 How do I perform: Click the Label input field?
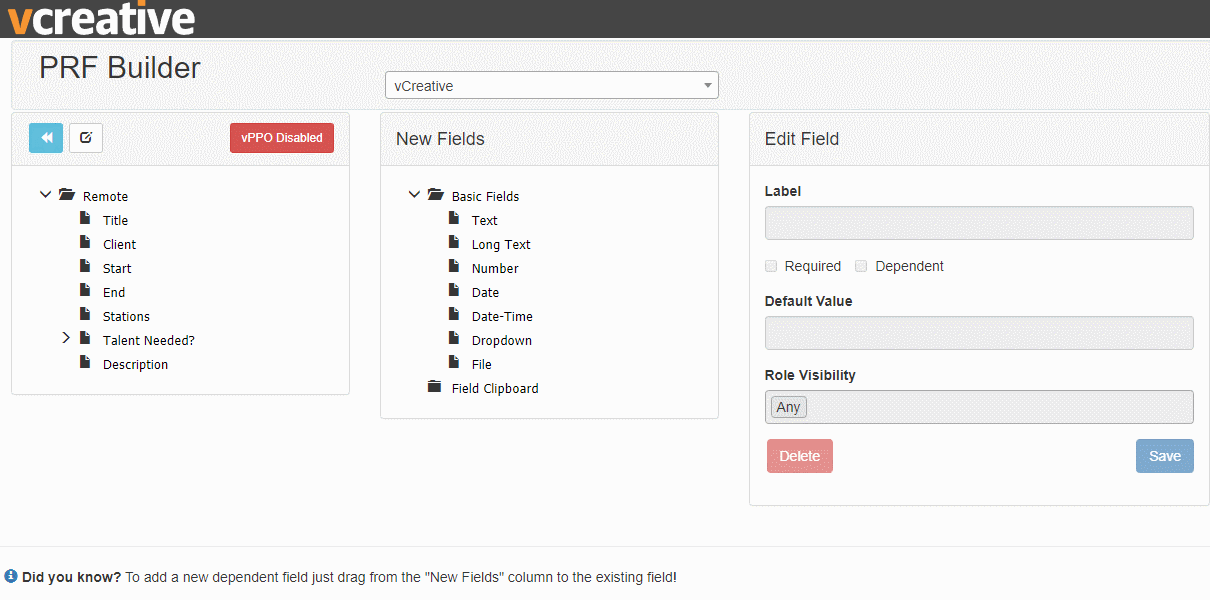979,223
